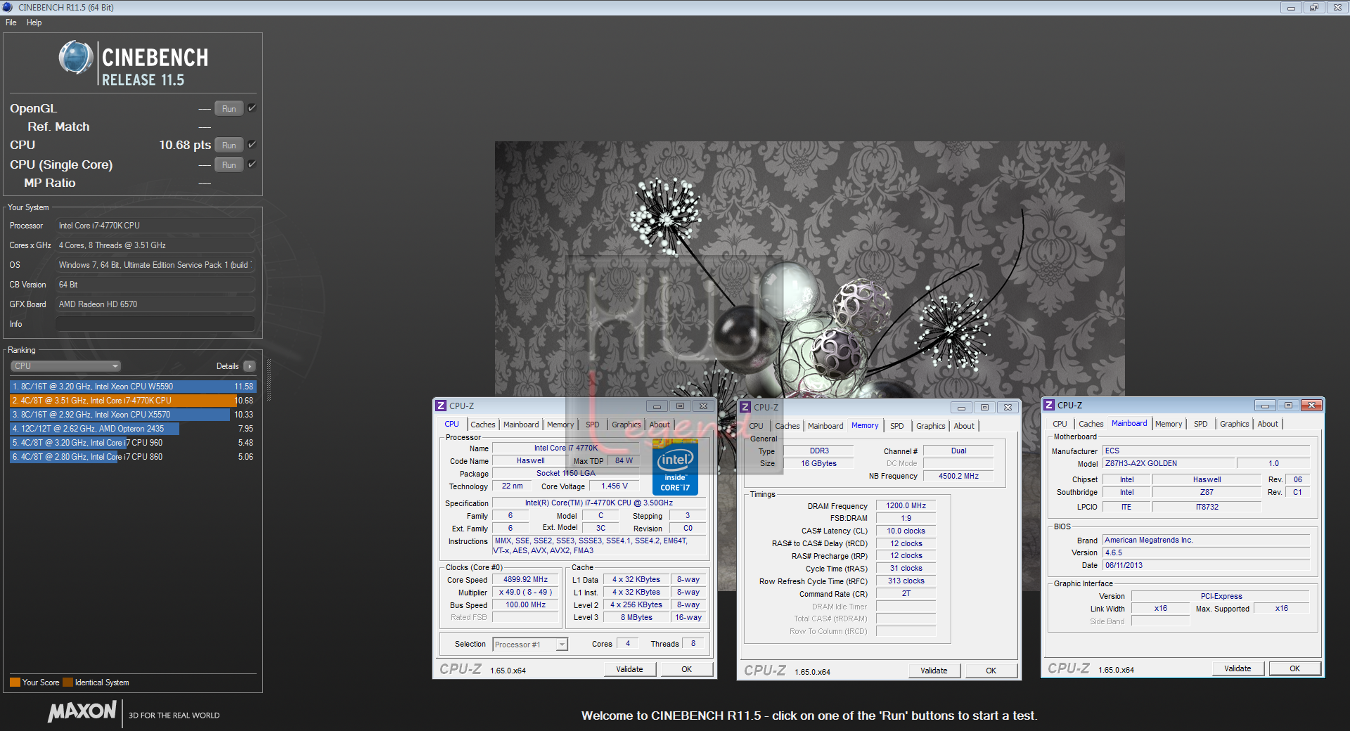1350x731 pixels.
Task: Open CPU tab in the Memory CPU-Z window
Action: [x=756, y=426]
